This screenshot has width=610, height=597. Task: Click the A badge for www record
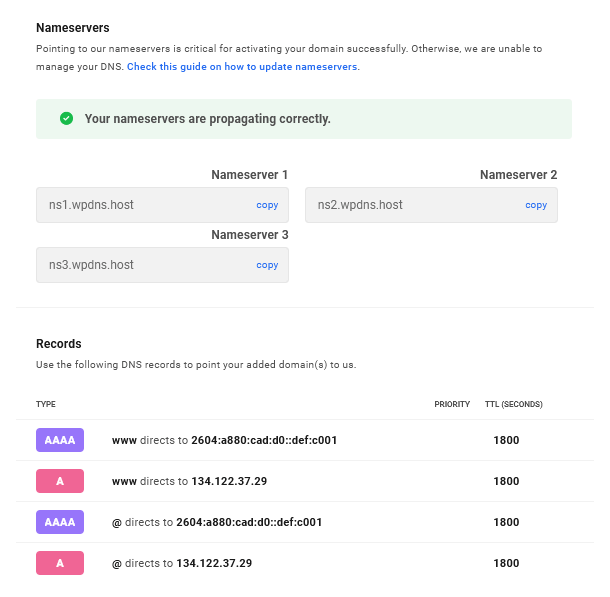coord(60,481)
